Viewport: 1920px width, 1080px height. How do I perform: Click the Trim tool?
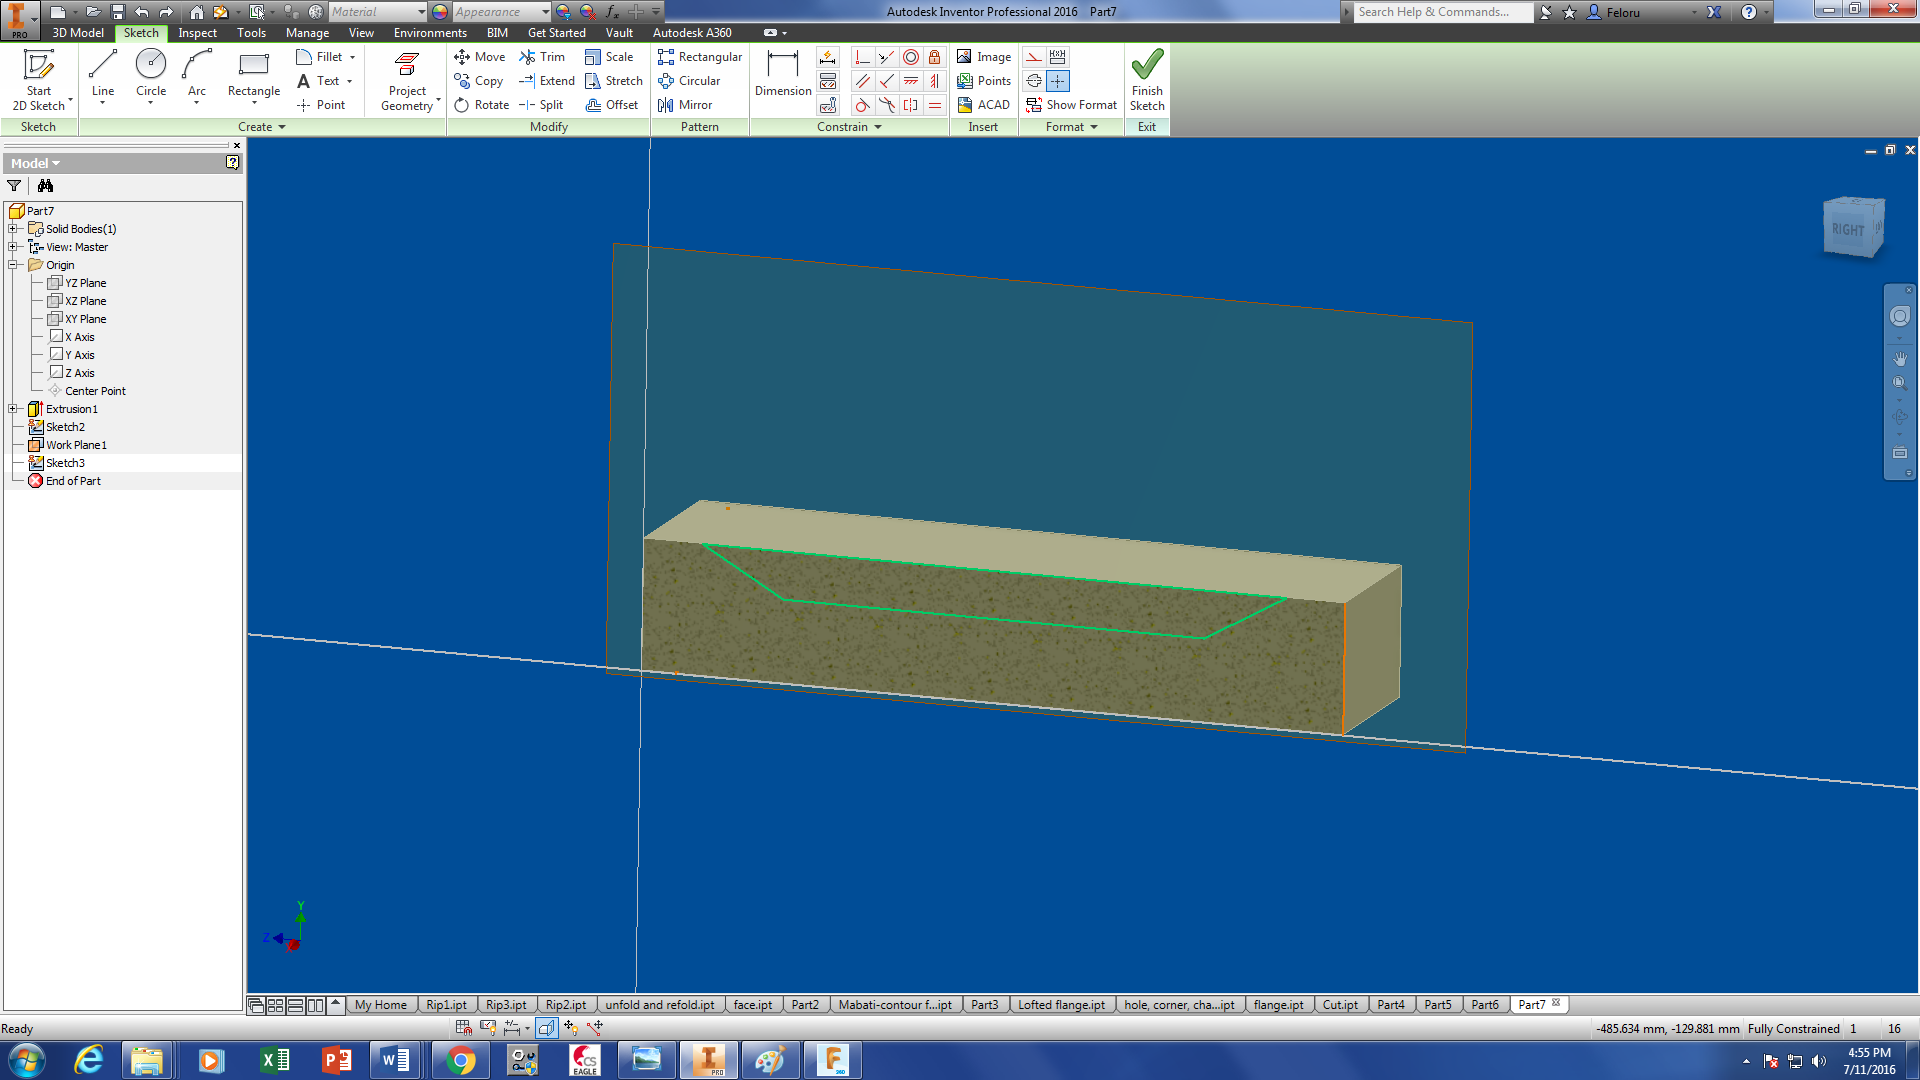coord(542,57)
